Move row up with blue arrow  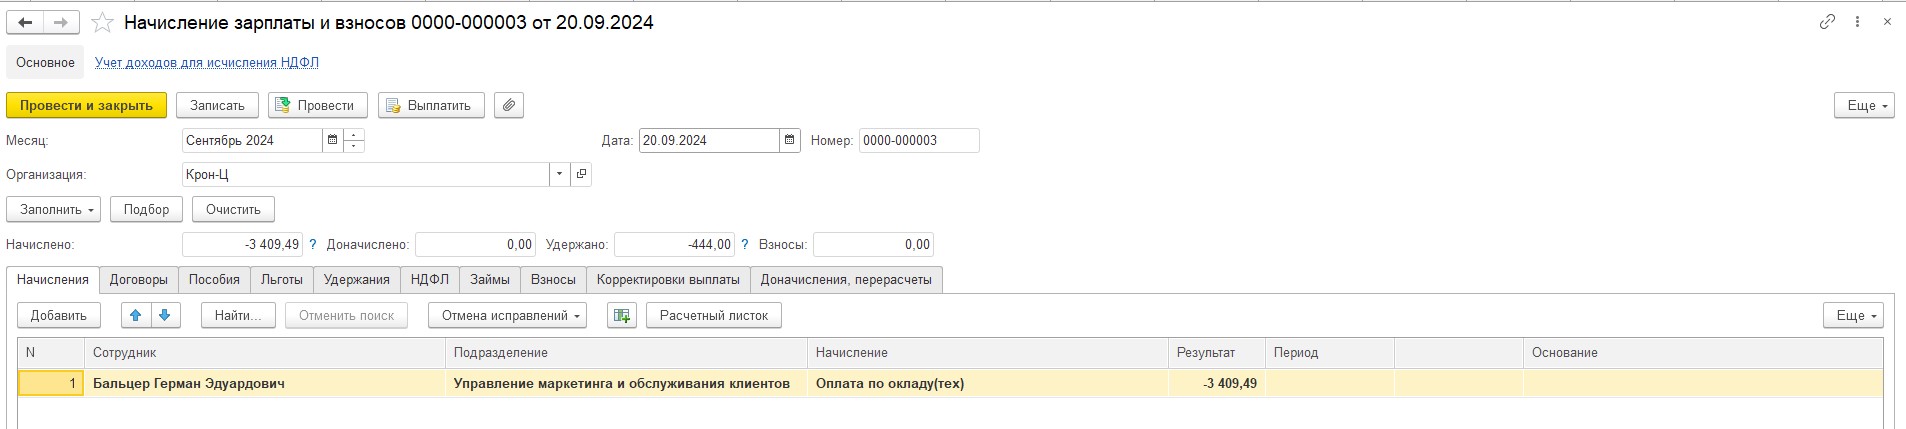(x=136, y=315)
